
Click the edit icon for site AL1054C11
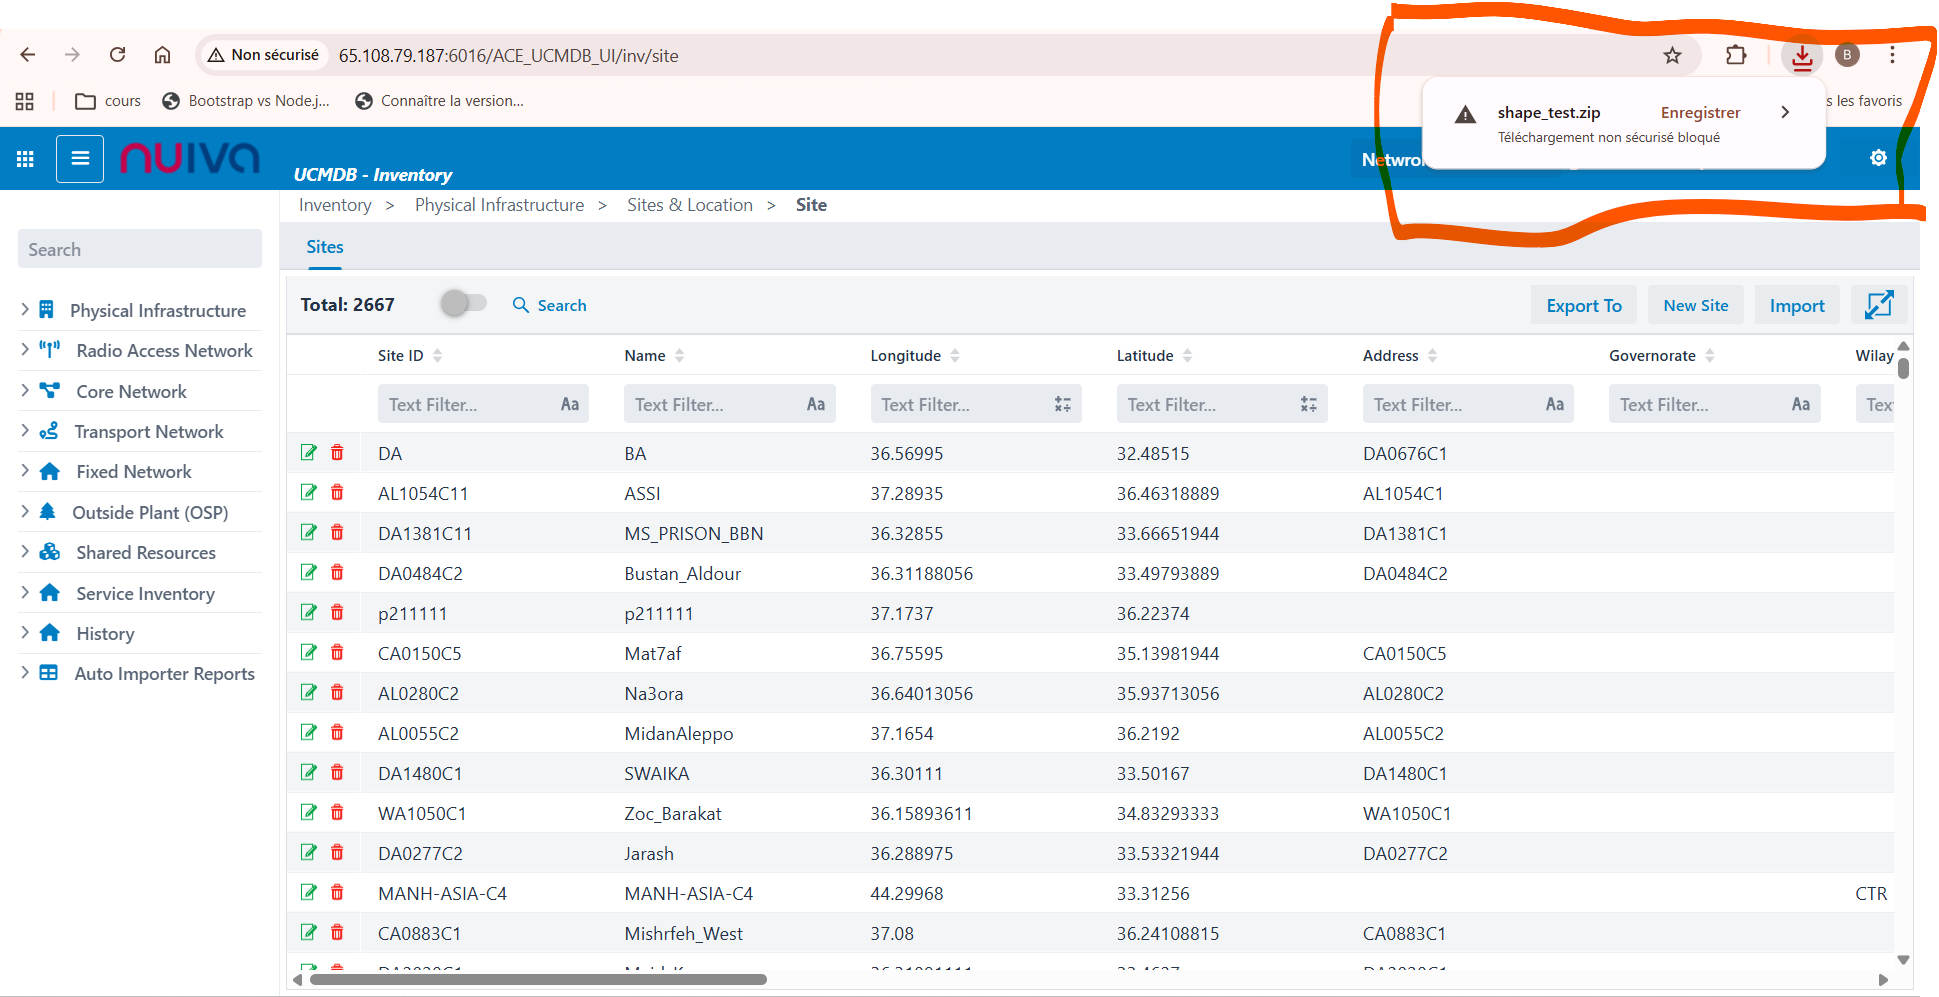[309, 493]
